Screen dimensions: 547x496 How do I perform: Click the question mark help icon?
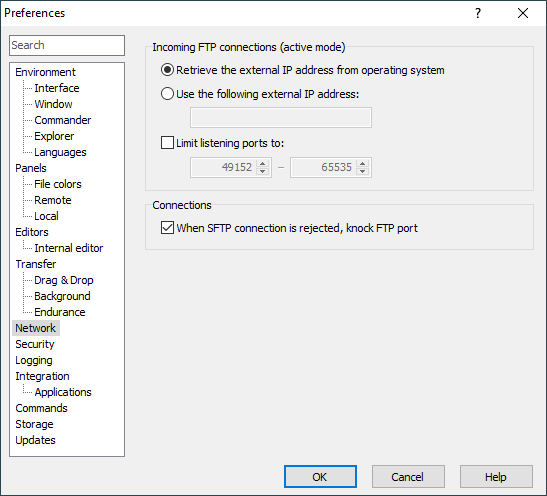pyautogui.click(x=478, y=13)
